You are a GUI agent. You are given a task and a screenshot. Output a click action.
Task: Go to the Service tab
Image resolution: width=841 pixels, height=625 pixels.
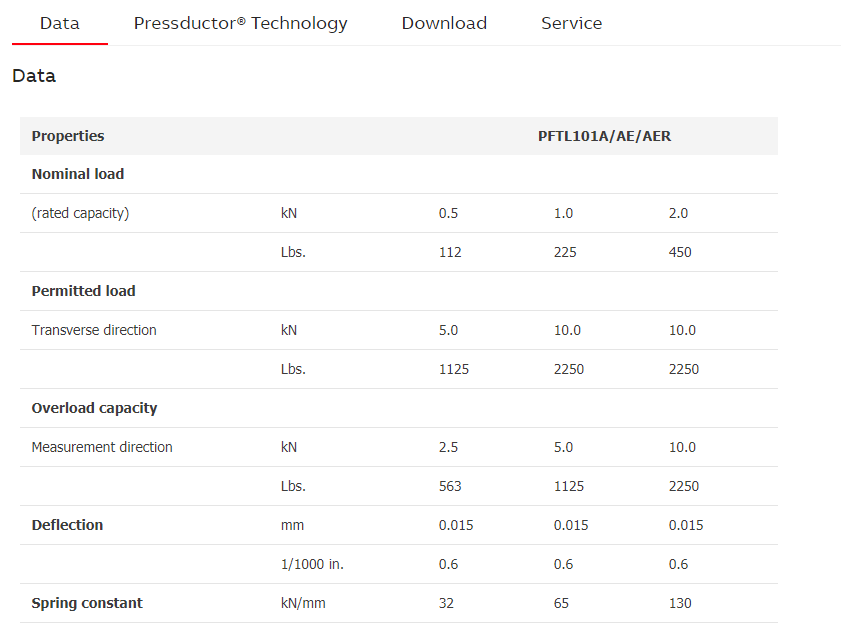click(571, 23)
